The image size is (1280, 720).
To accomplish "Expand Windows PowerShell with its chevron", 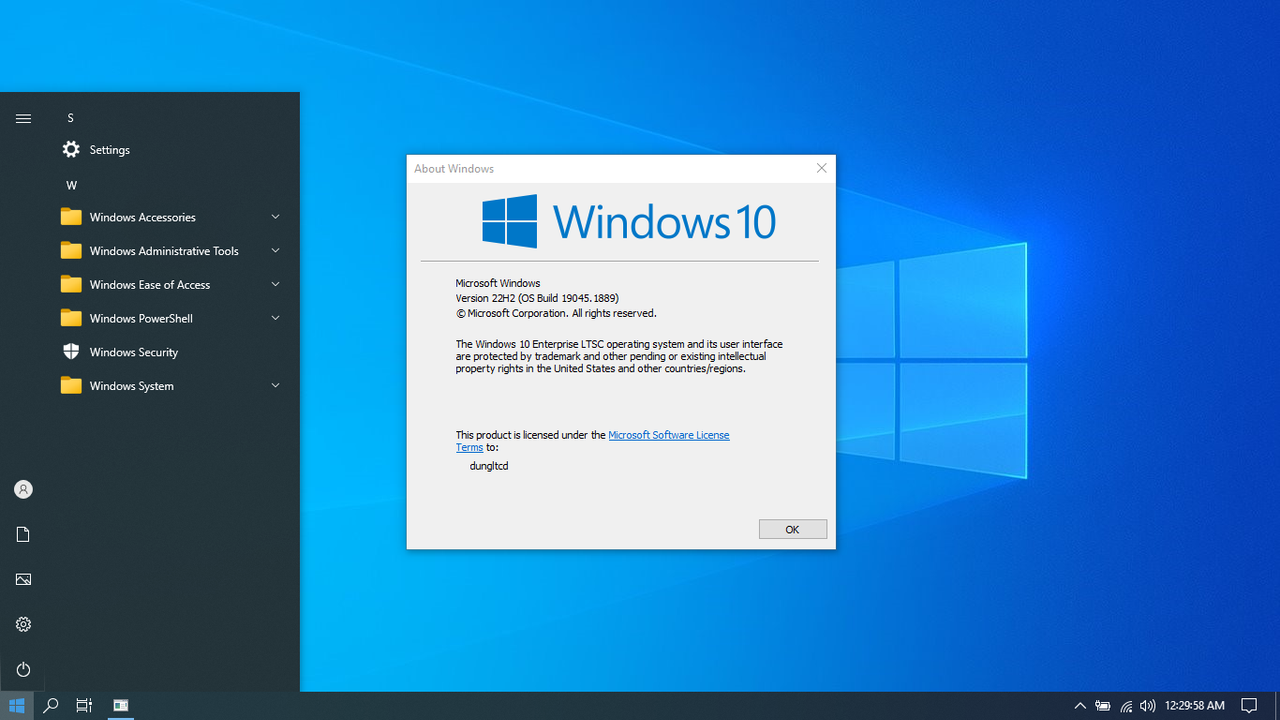I will (275, 318).
